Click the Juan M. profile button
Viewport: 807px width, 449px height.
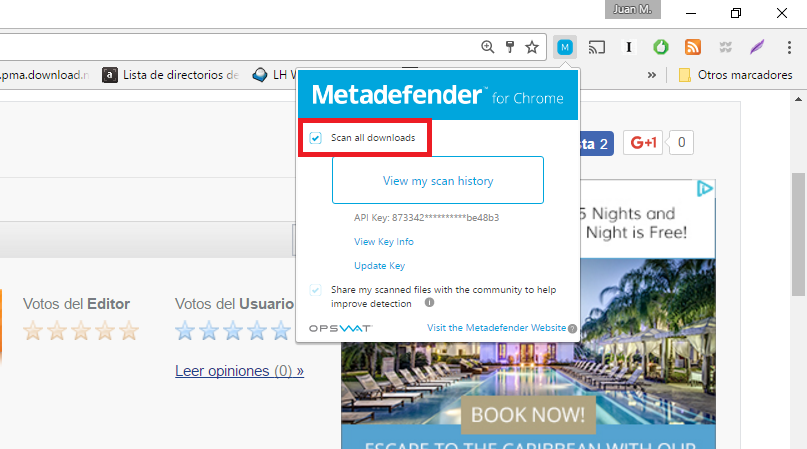click(x=633, y=9)
